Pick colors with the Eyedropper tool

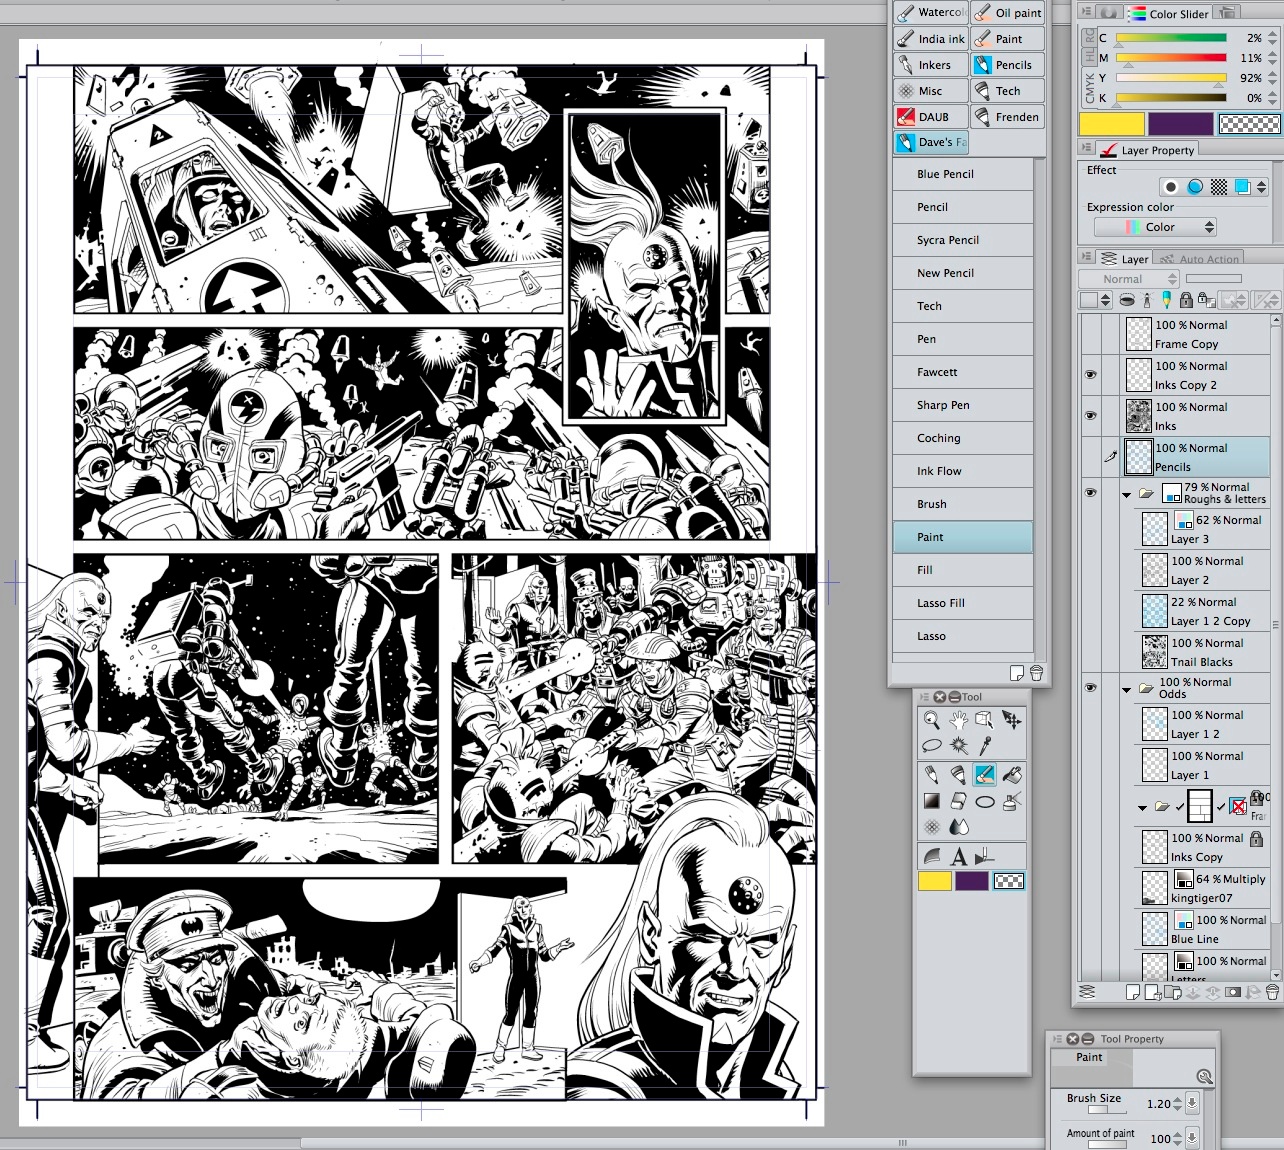coord(983,745)
